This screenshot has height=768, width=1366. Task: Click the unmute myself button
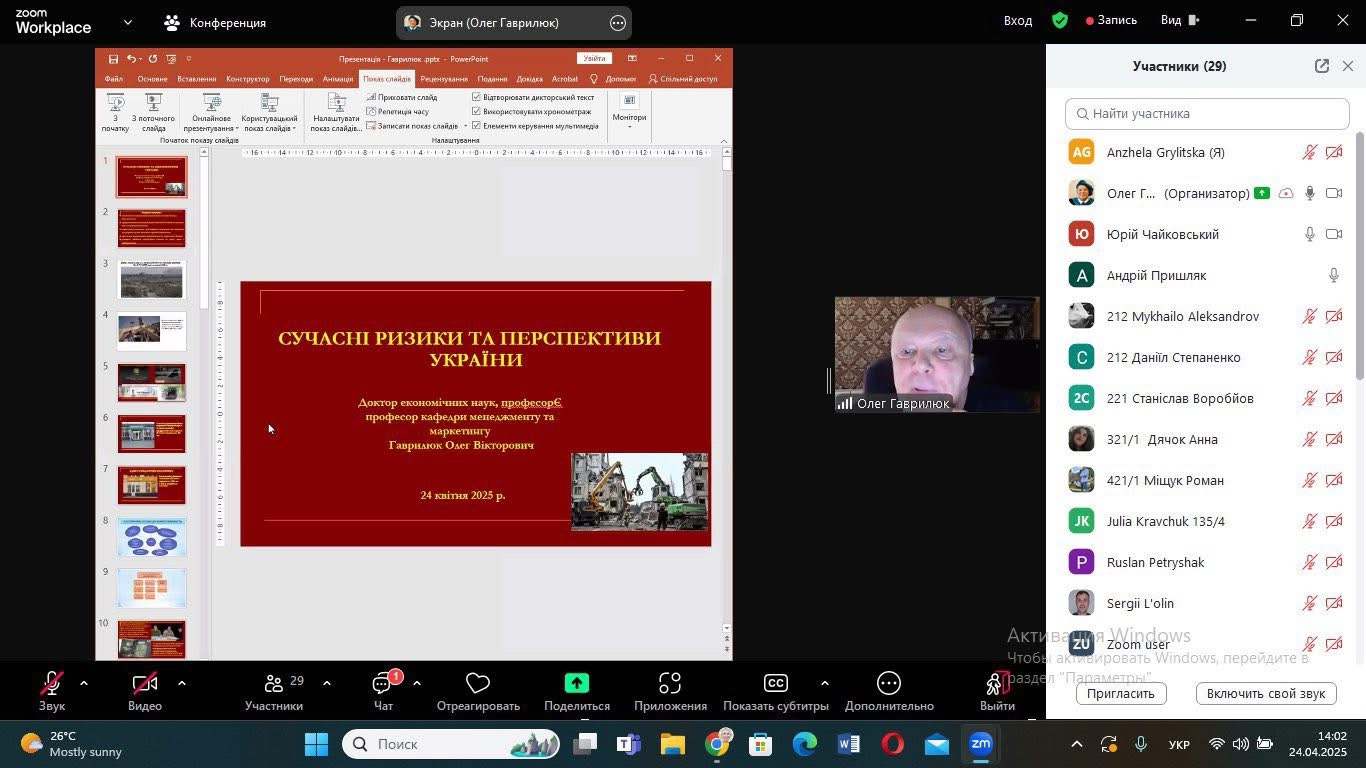pyautogui.click(x=1265, y=694)
